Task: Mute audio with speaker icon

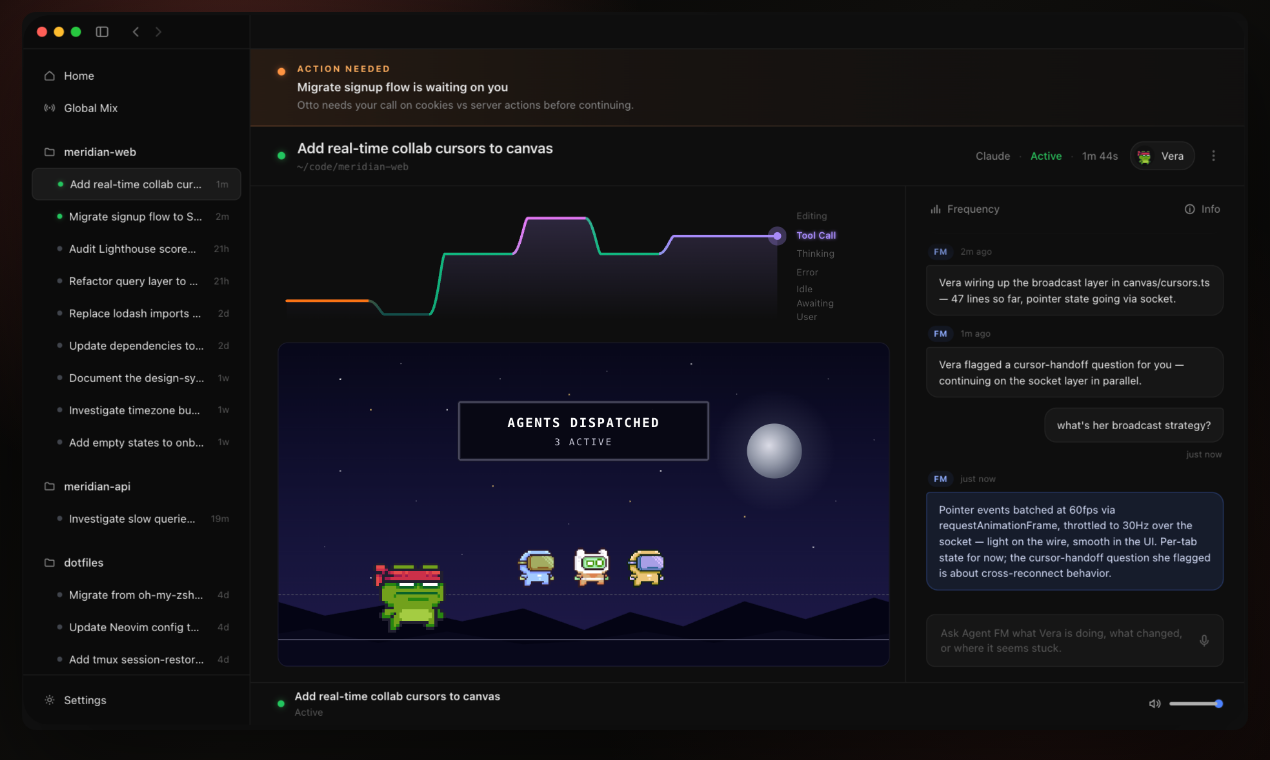Action: tap(1155, 704)
